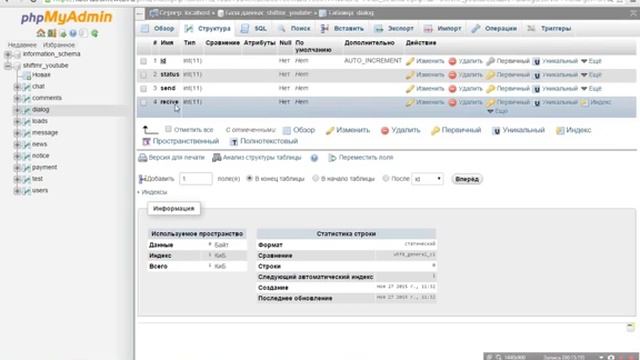Click the fulltext index icon below table
This screenshot has width=640, height=360.
point(233,142)
